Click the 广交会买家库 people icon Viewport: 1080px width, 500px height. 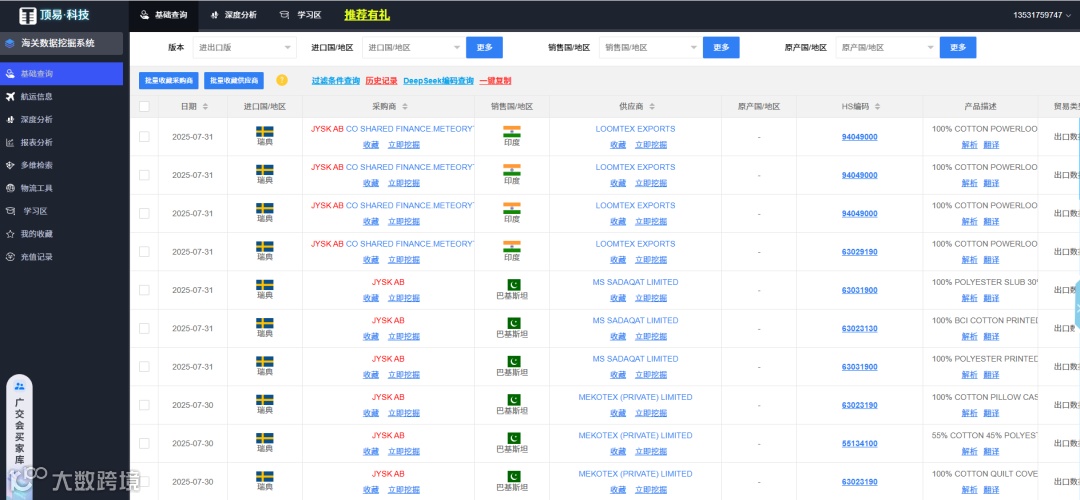click(x=19, y=386)
